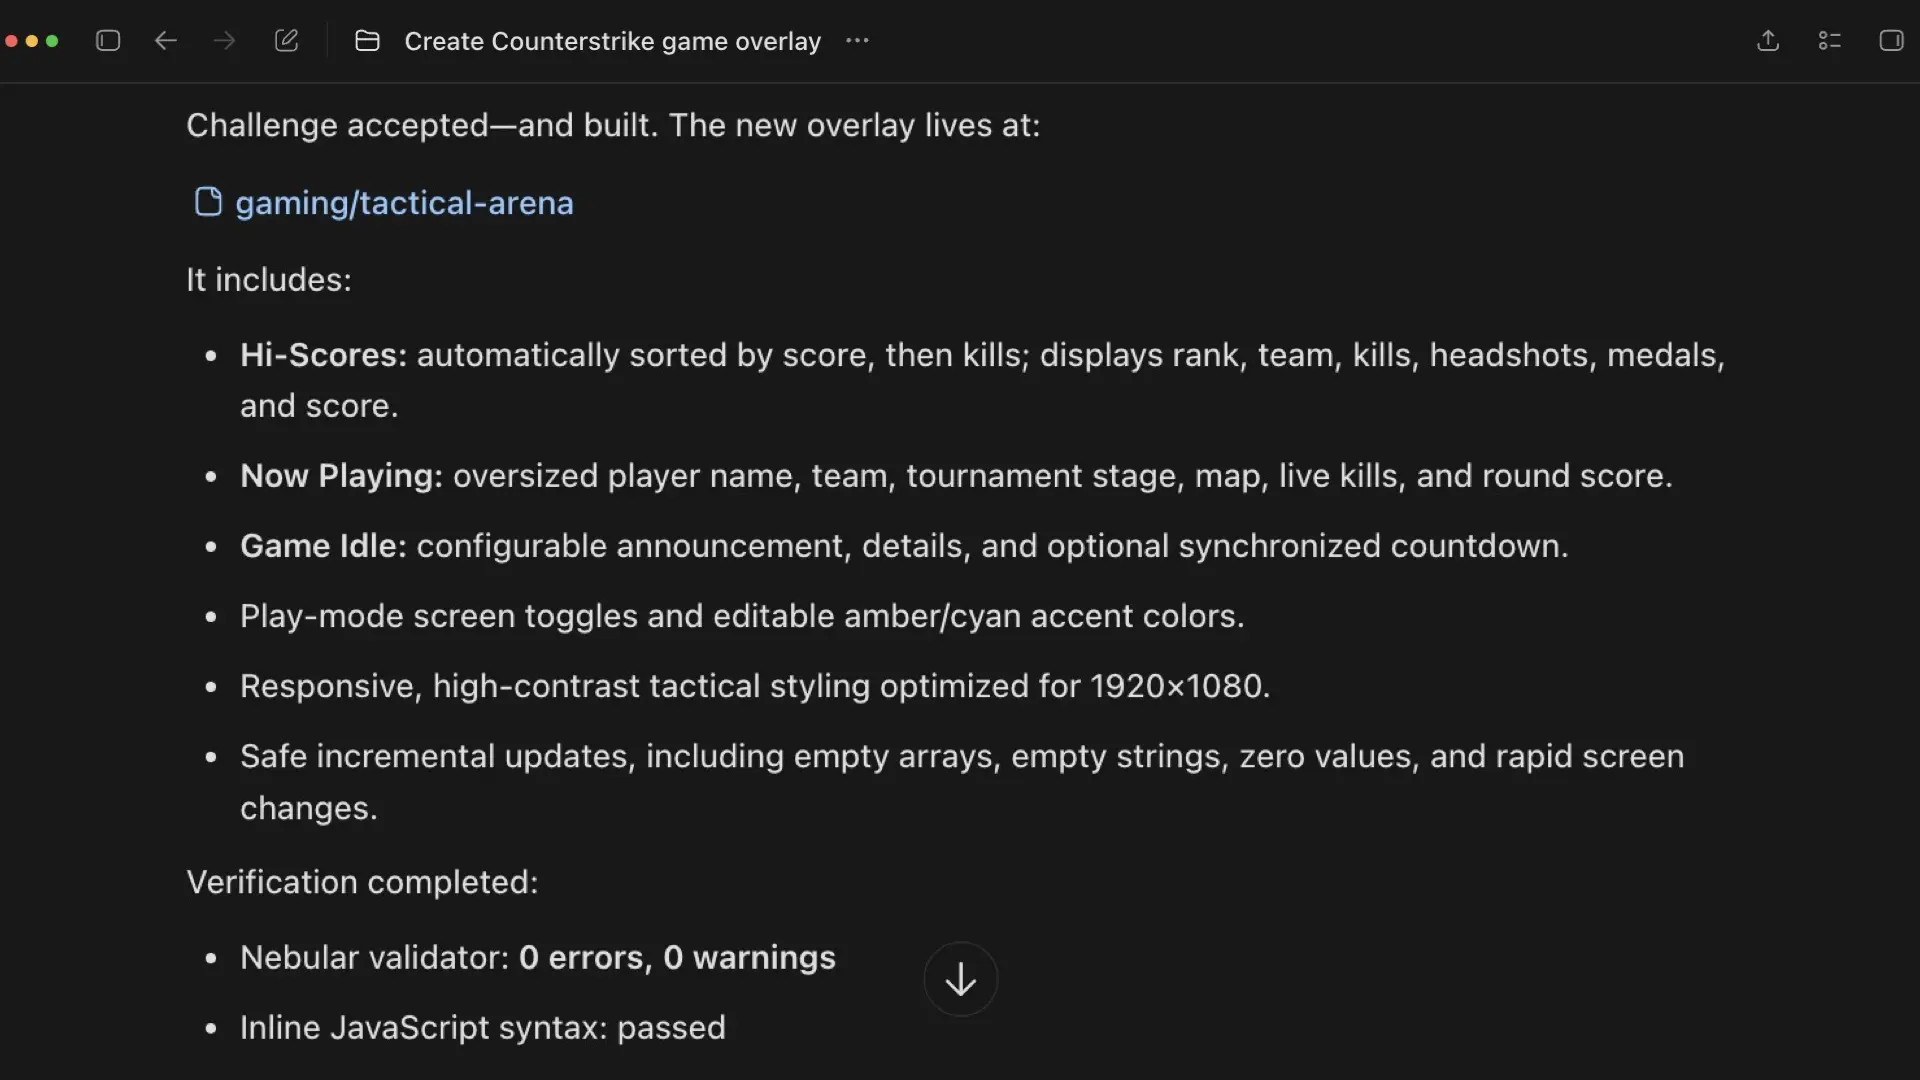
Task: Go back with the left arrow
Action: (x=166, y=41)
